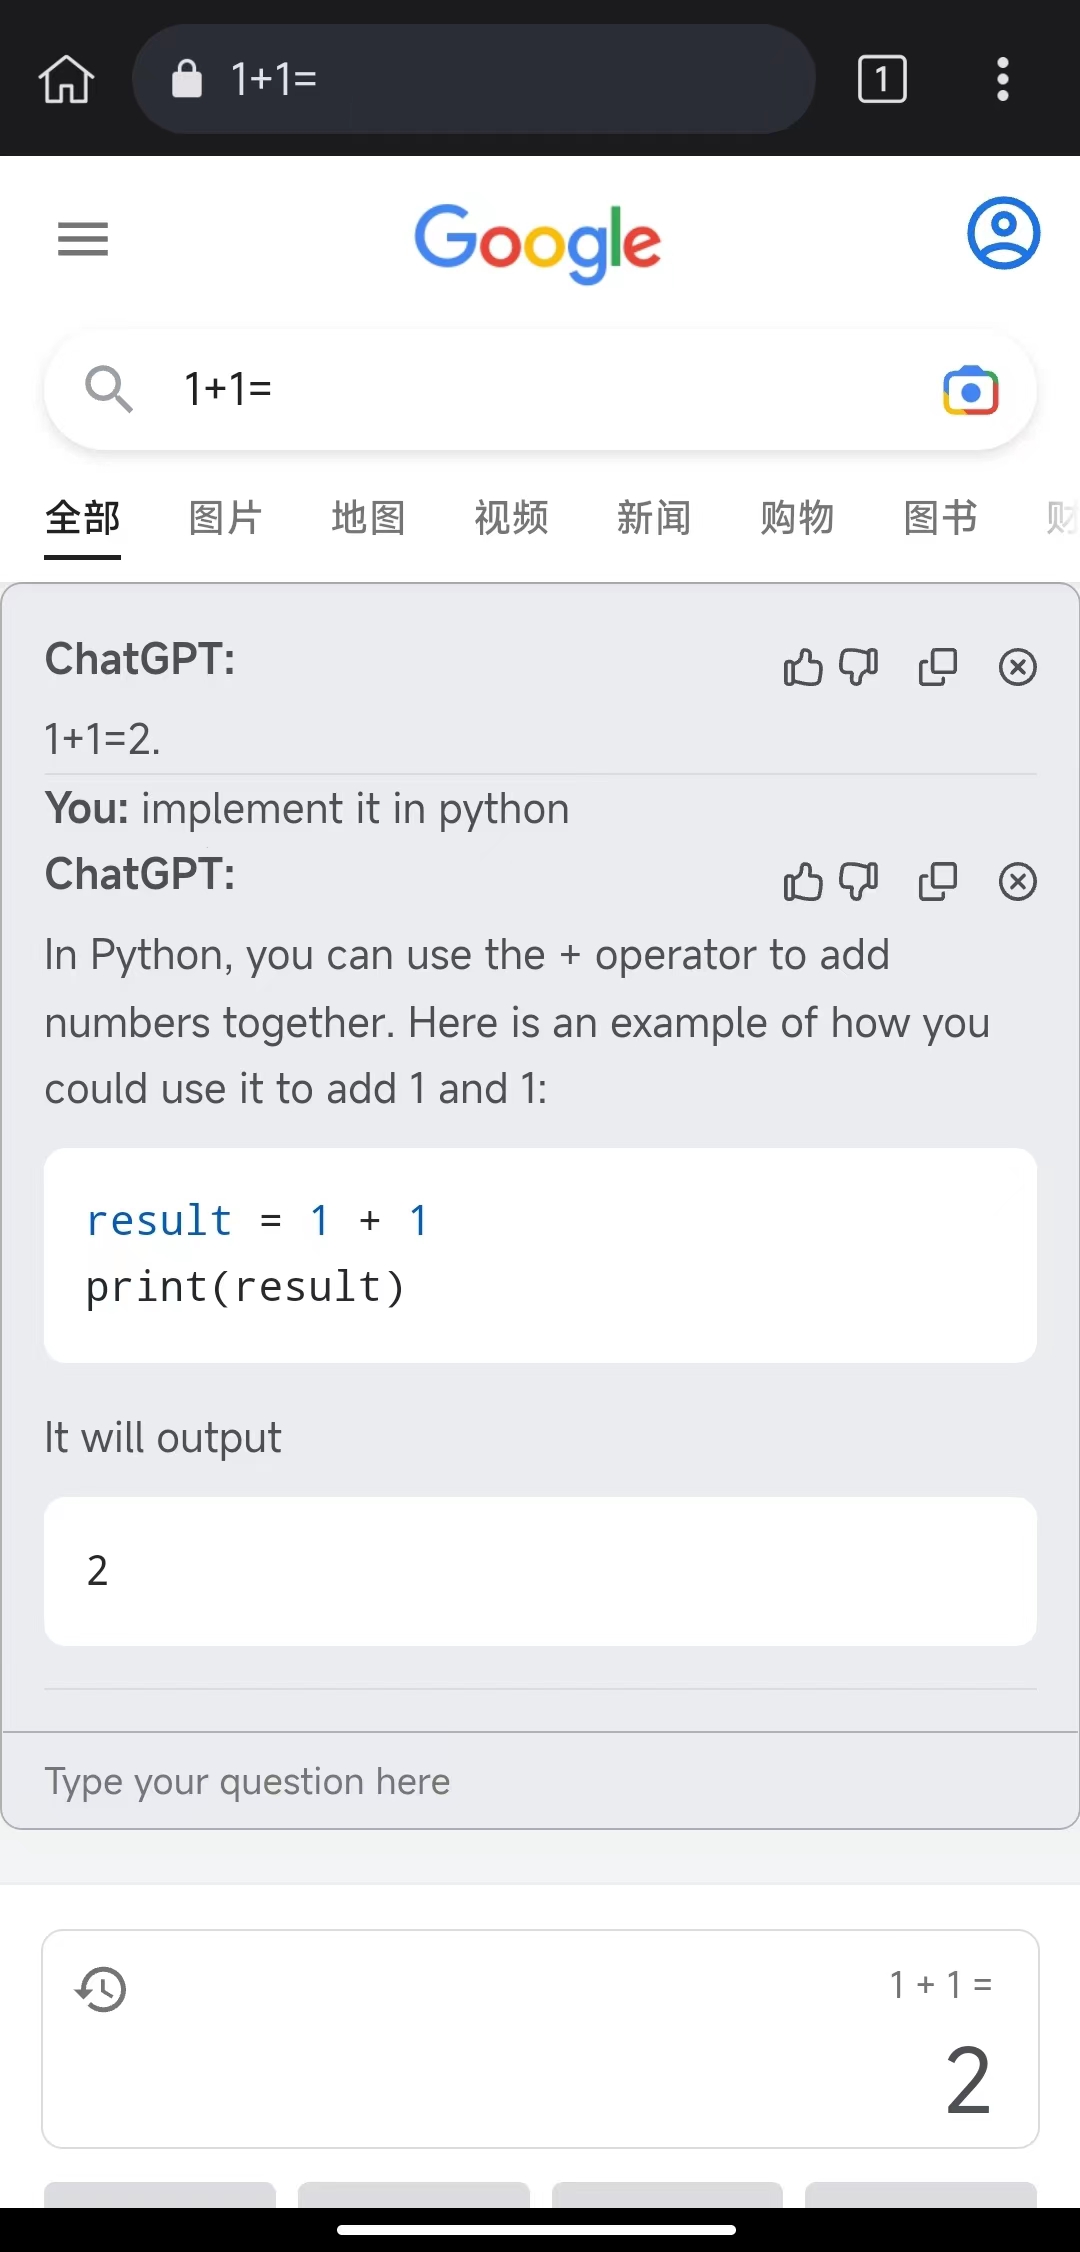1080x2252 pixels.
Task: Open the Google hamburger menu
Action: (x=83, y=239)
